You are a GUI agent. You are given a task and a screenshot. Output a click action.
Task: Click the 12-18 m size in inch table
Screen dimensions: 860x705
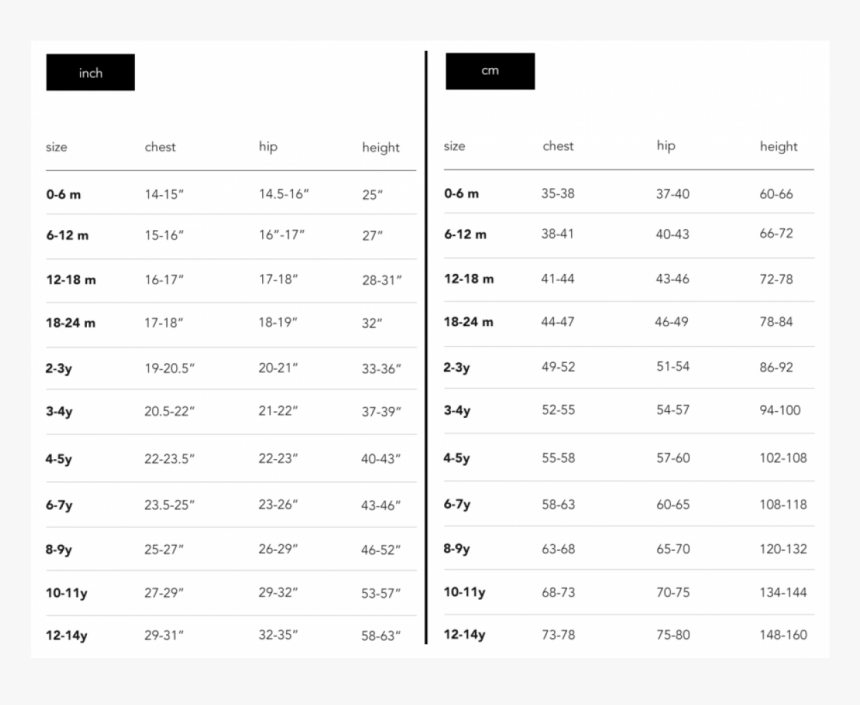(x=71, y=280)
